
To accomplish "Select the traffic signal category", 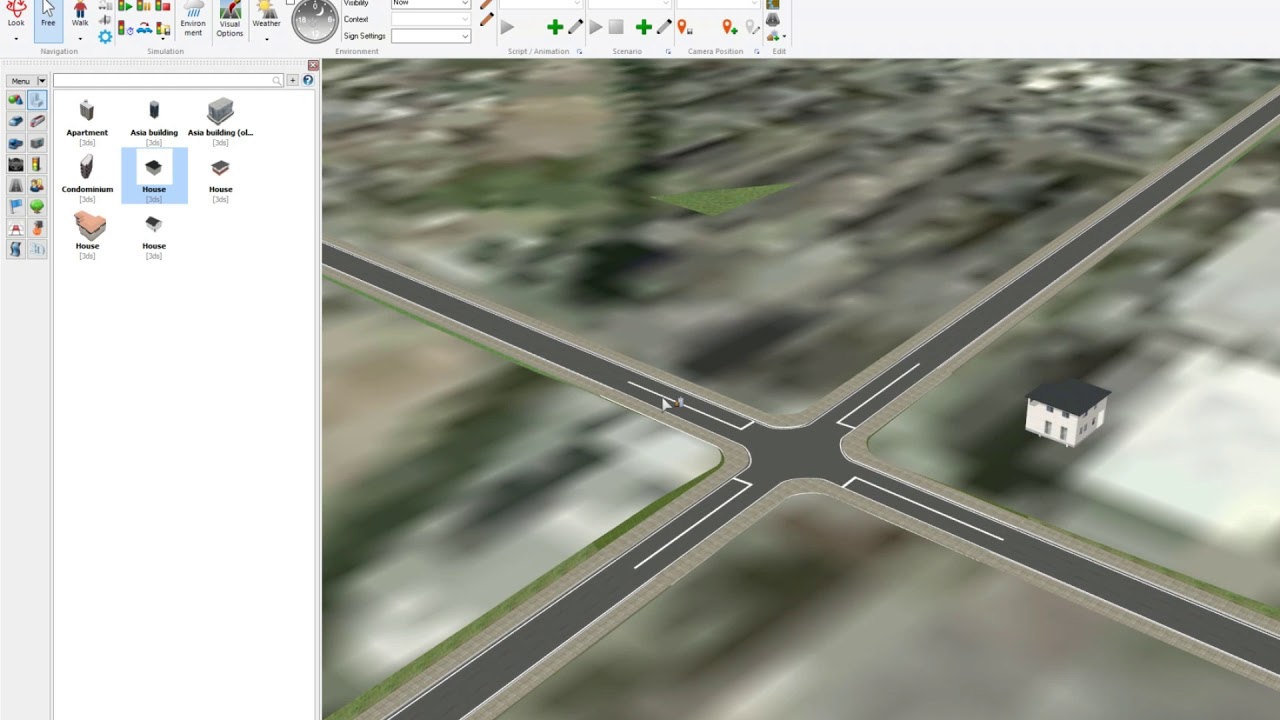I will (x=37, y=164).
